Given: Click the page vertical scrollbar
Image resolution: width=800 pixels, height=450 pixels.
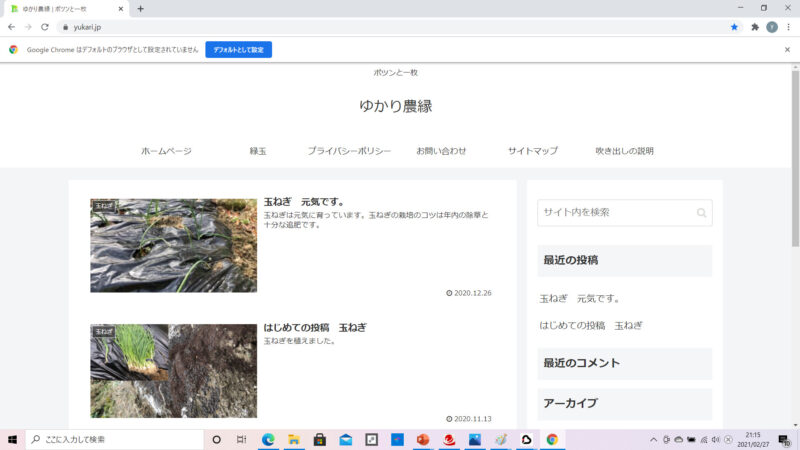Looking at the screenshot, I should [795, 158].
